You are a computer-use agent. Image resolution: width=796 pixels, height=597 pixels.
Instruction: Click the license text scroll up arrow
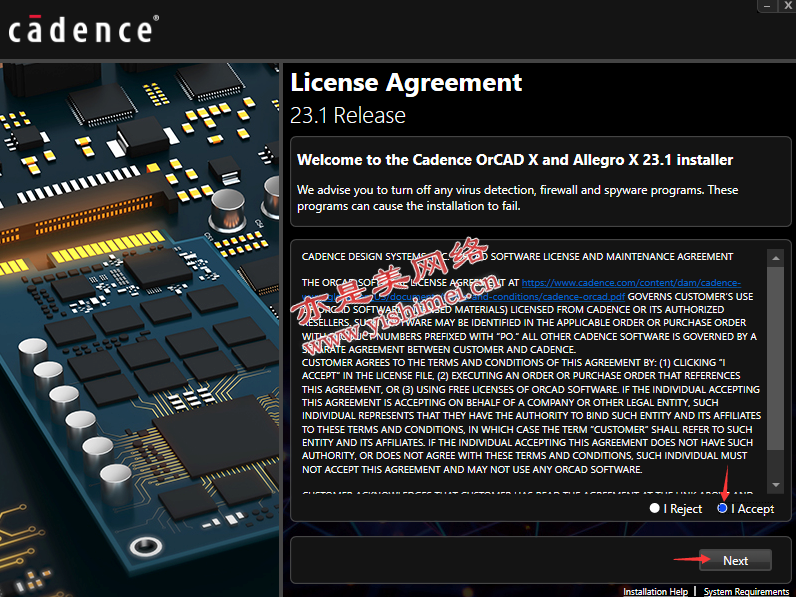click(775, 258)
